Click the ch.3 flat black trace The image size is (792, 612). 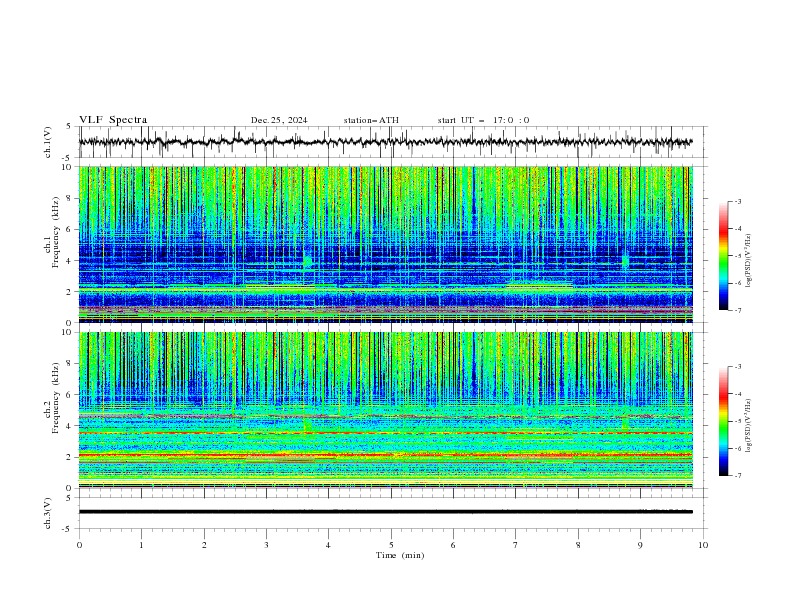(386, 512)
